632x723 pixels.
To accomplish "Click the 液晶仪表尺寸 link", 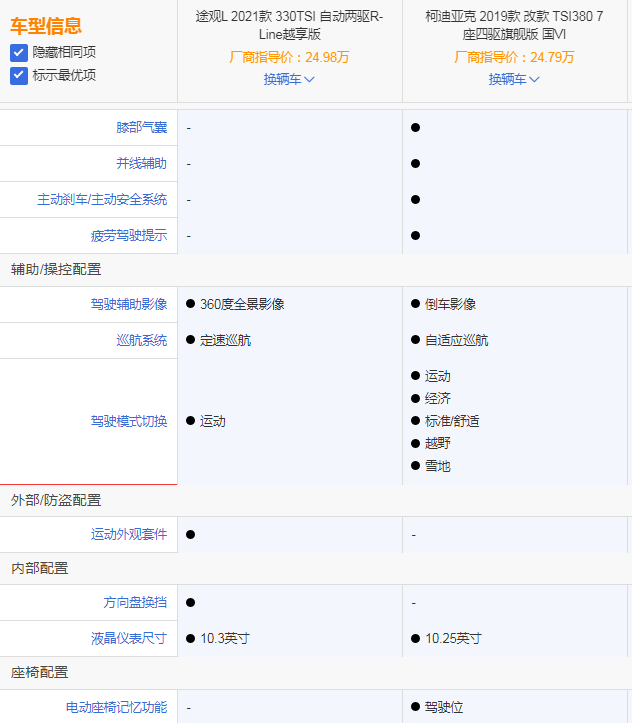I will [x=128, y=638].
